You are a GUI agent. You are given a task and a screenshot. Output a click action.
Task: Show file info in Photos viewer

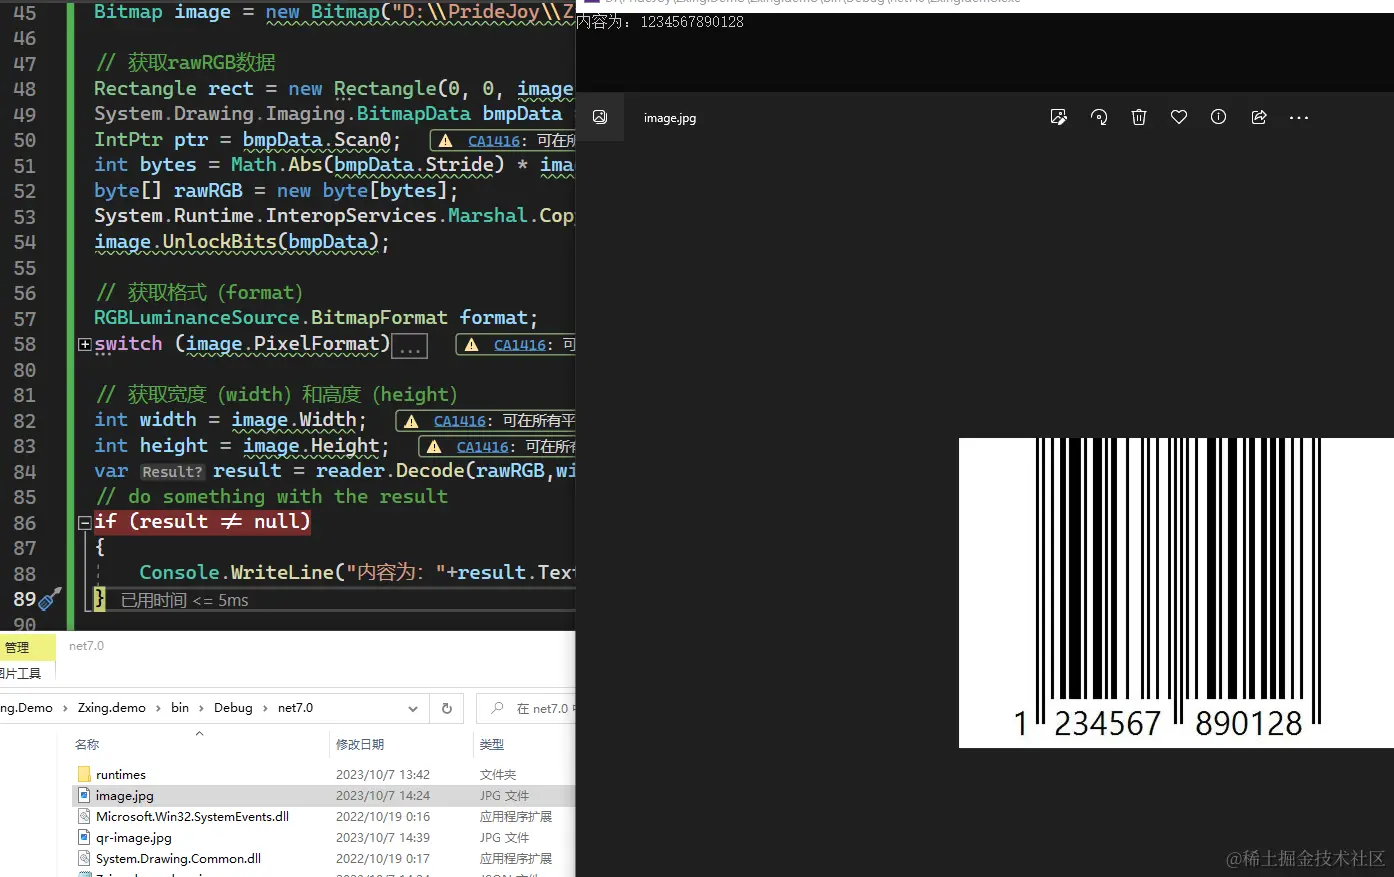1218,117
